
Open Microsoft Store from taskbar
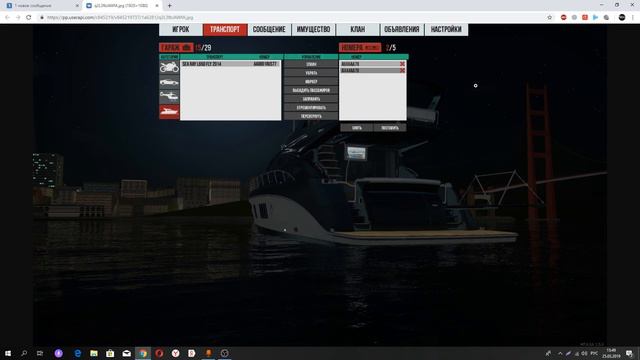(x=110, y=353)
